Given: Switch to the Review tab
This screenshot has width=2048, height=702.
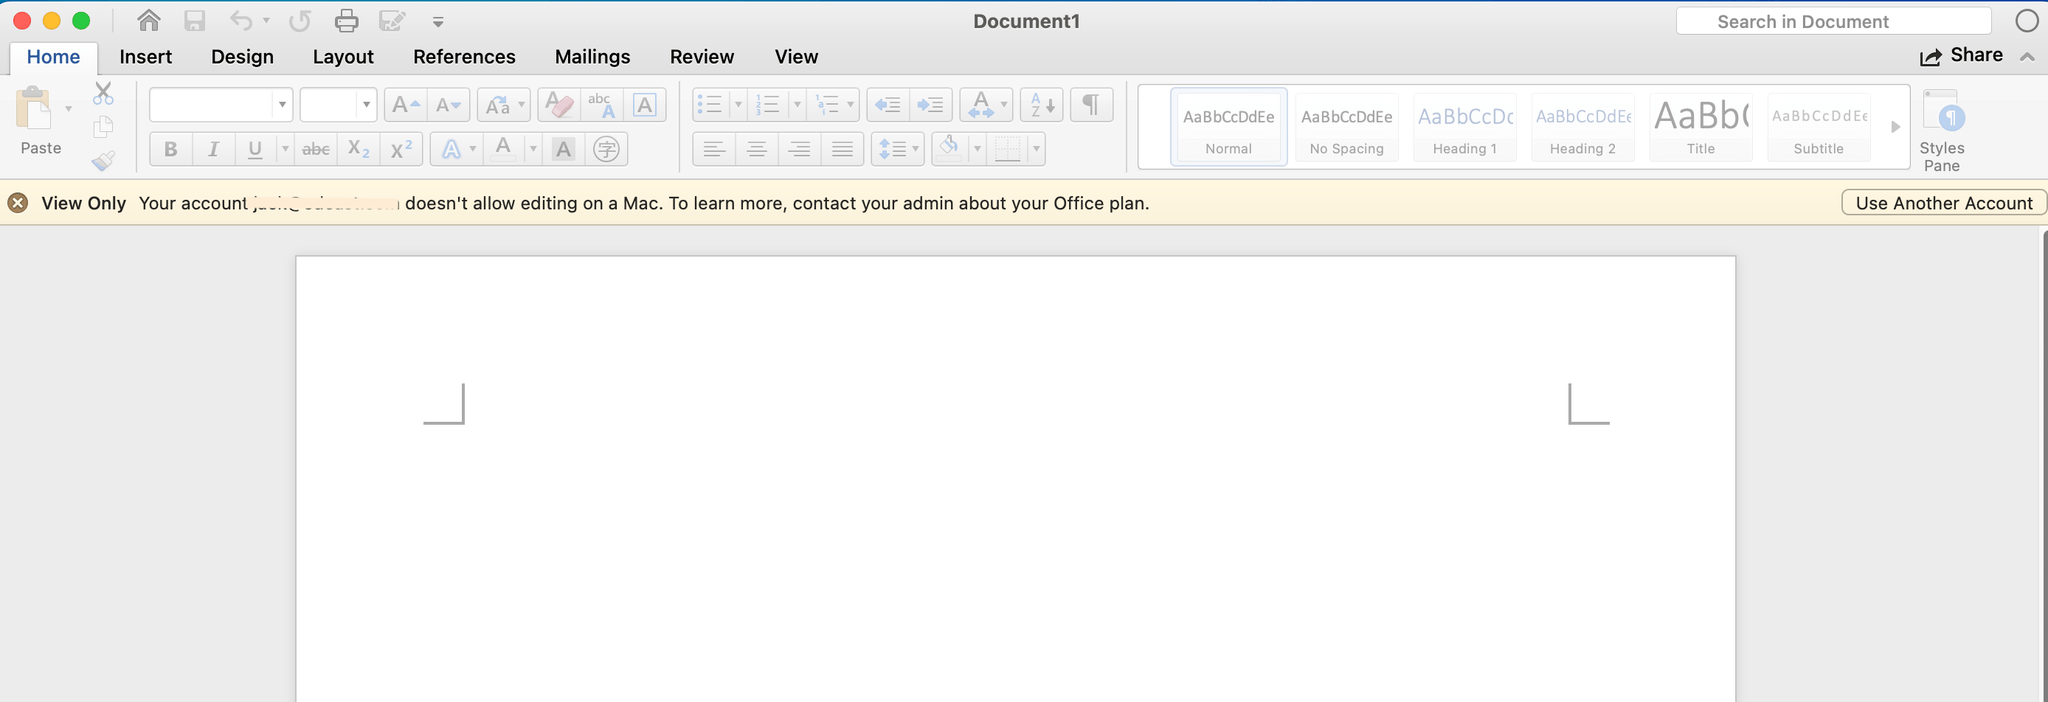Looking at the screenshot, I should (702, 57).
